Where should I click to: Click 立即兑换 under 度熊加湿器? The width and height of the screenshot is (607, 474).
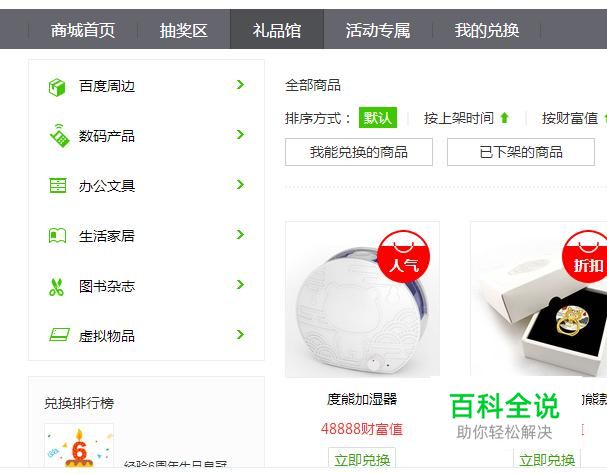pos(362,460)
